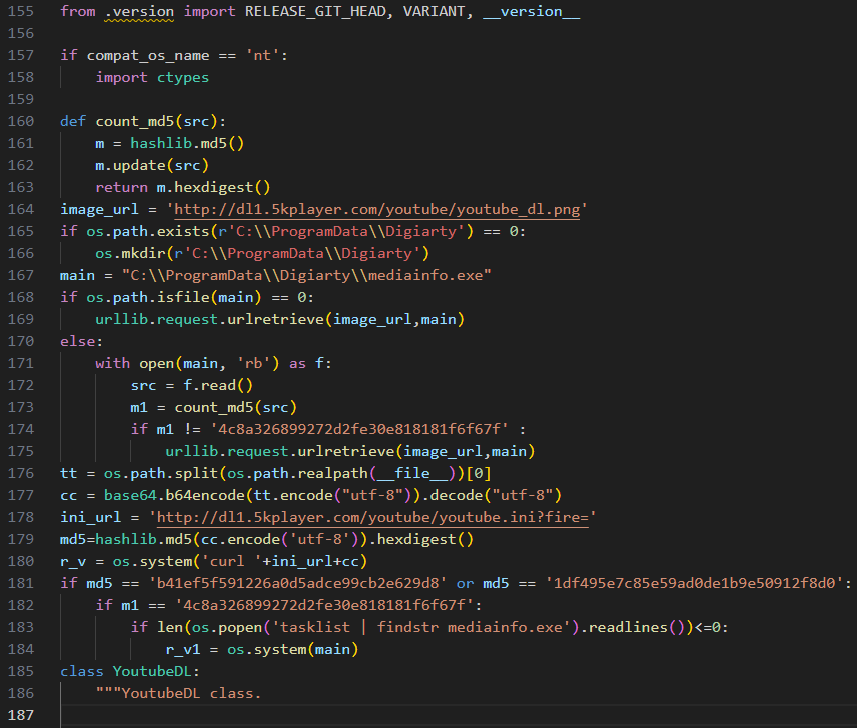Click 'tasklist | findstr mediainfo.exe' string
The height and width of the screenshot is (728, 858).
(421, 627)
